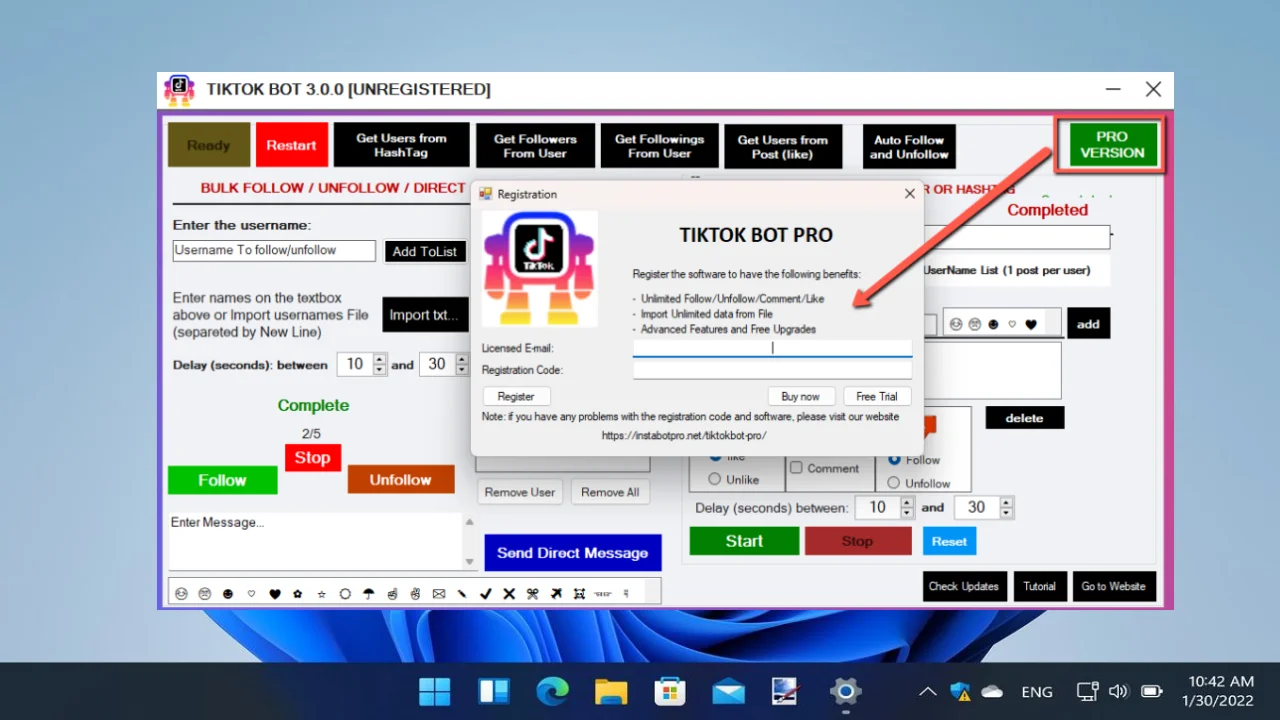Open Settings gear on the taskbar
This screenshot has height=720, width=1280.
[846, 691]
